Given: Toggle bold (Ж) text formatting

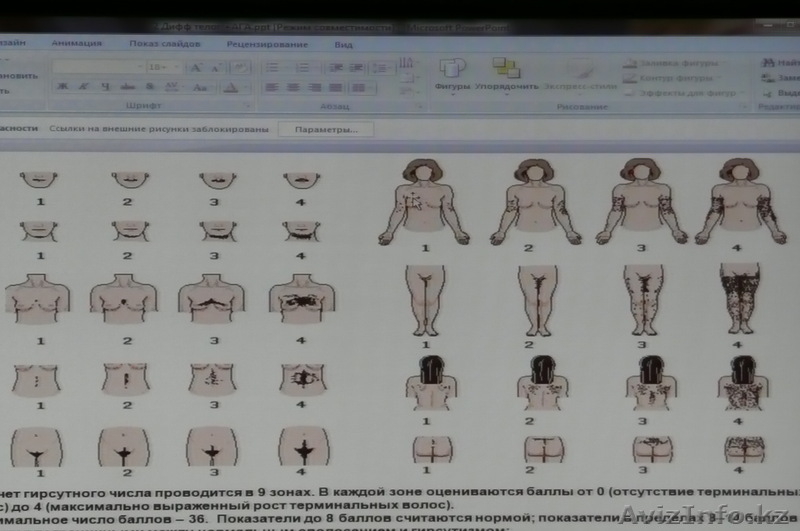Looking at the screenshot, I should click(x=63, y=87).
